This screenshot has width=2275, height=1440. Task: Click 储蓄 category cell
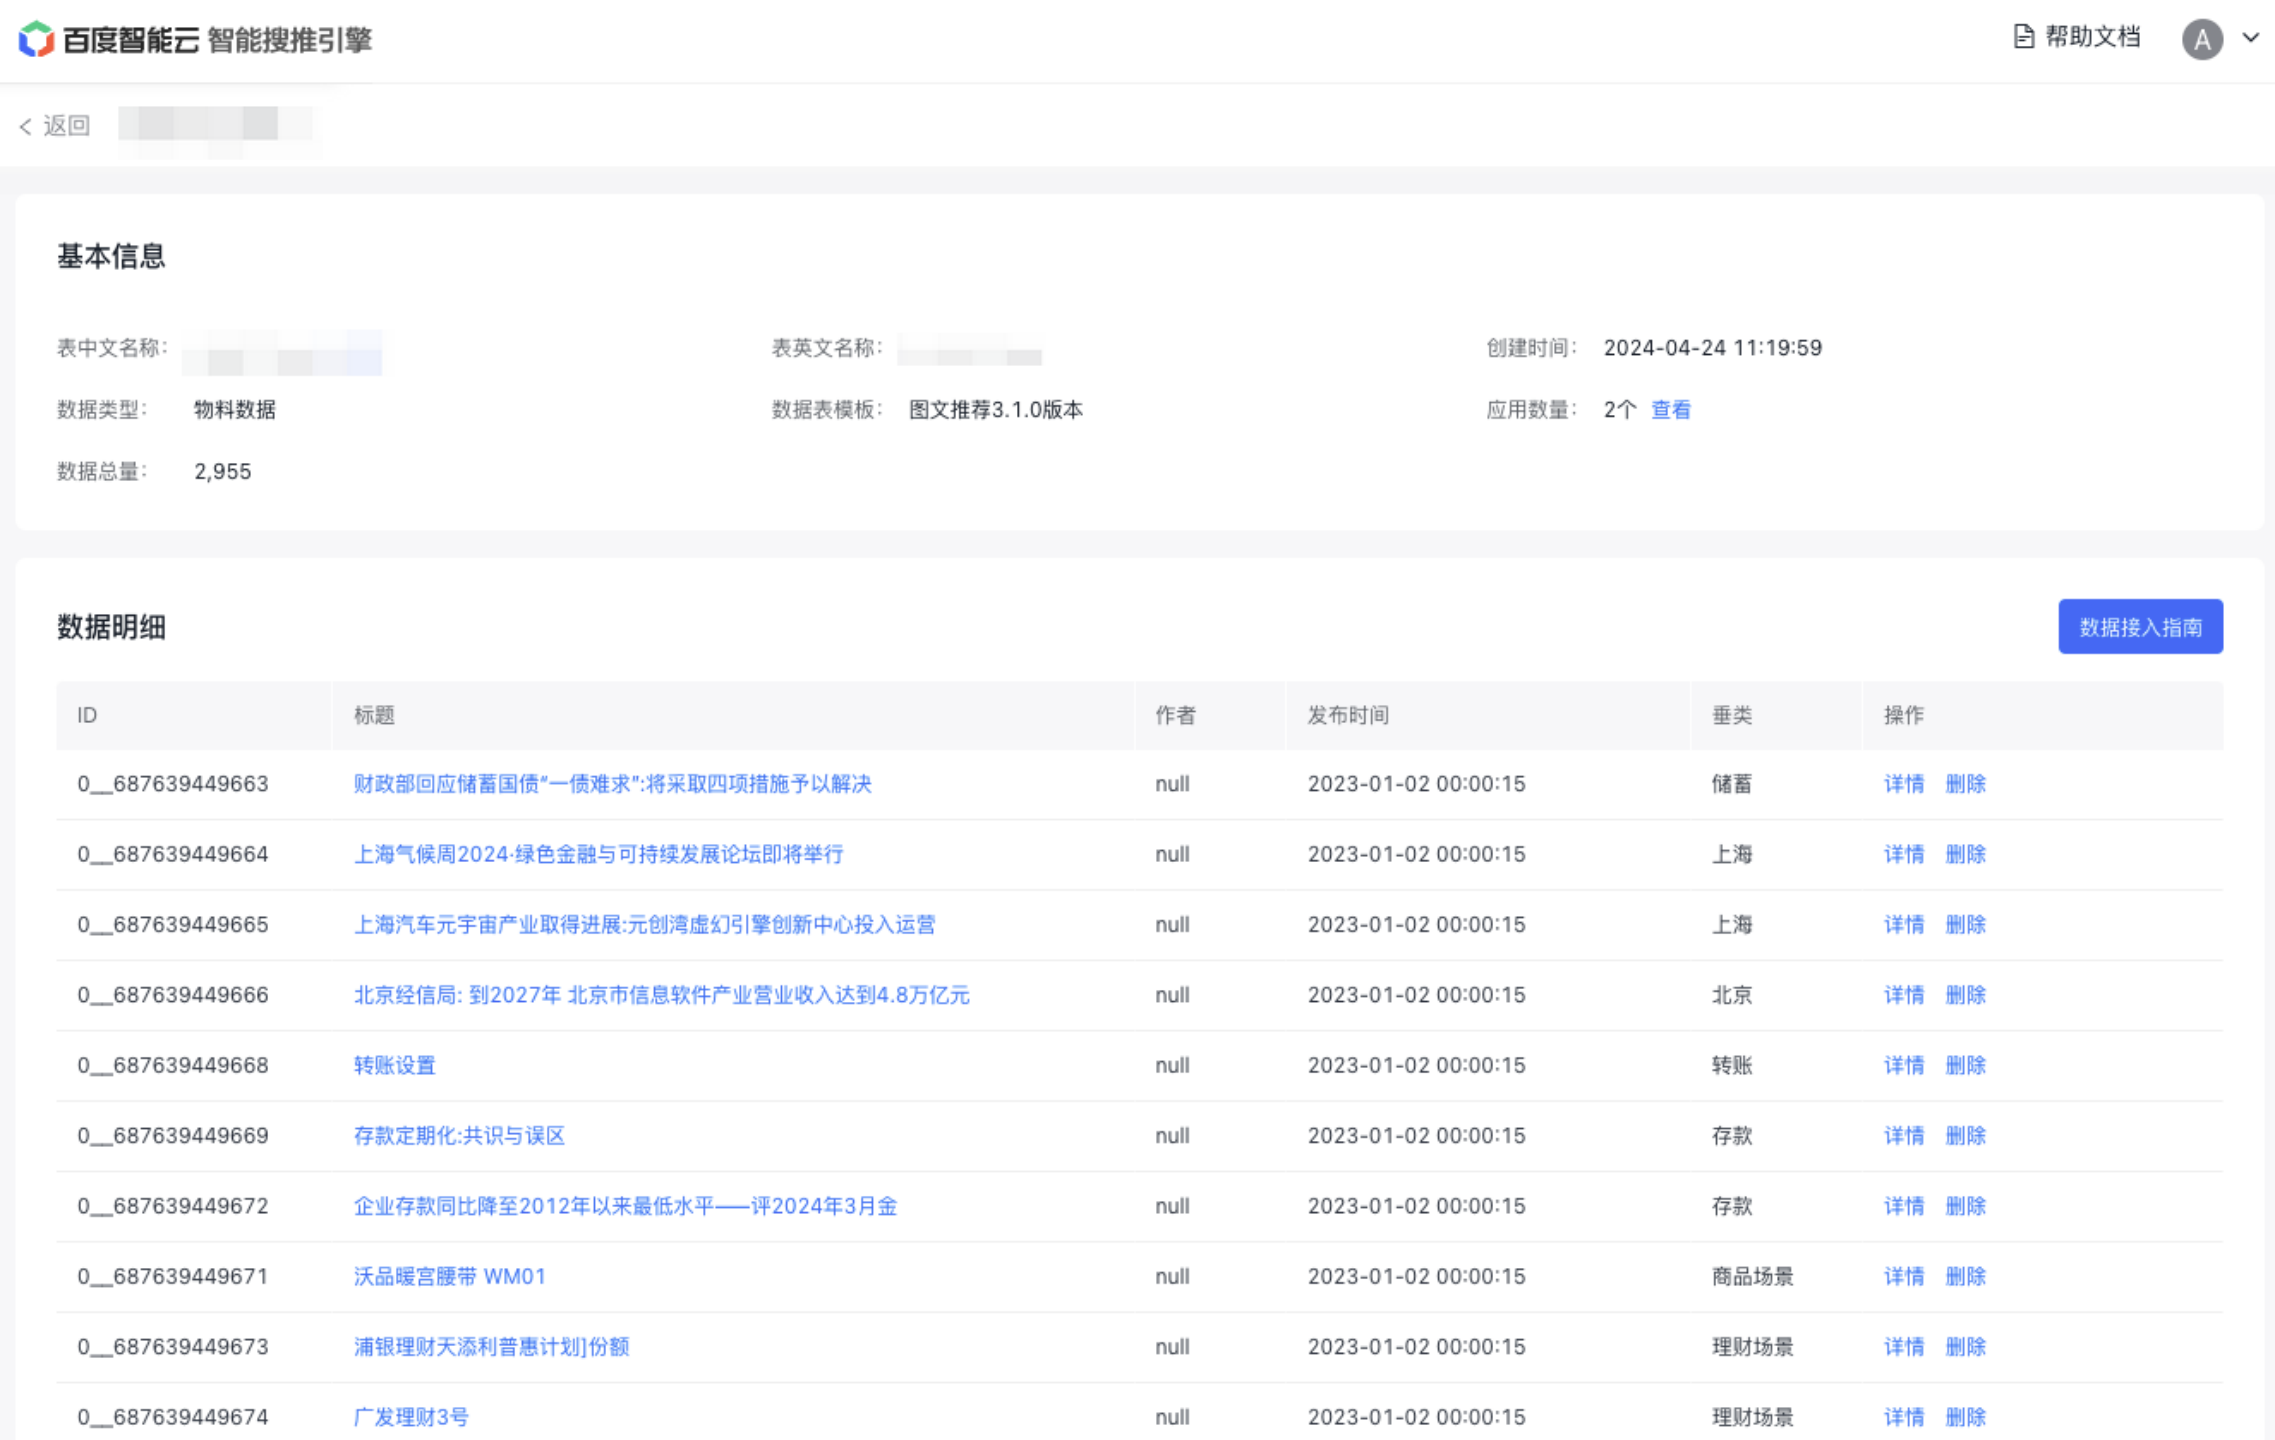click(x=1731, y=784)
